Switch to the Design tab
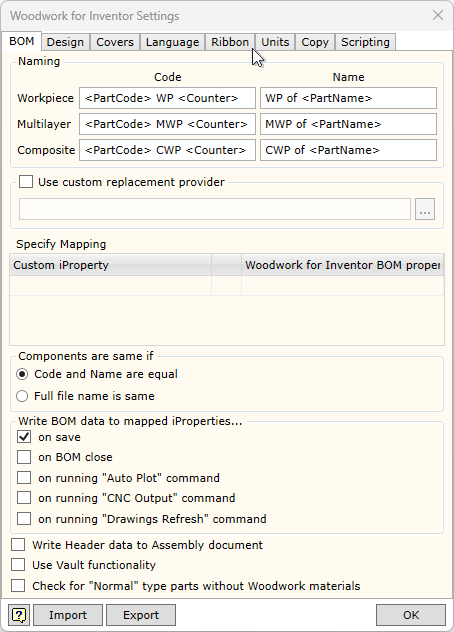This screenshot has width=454, height=632. [65, 42]
